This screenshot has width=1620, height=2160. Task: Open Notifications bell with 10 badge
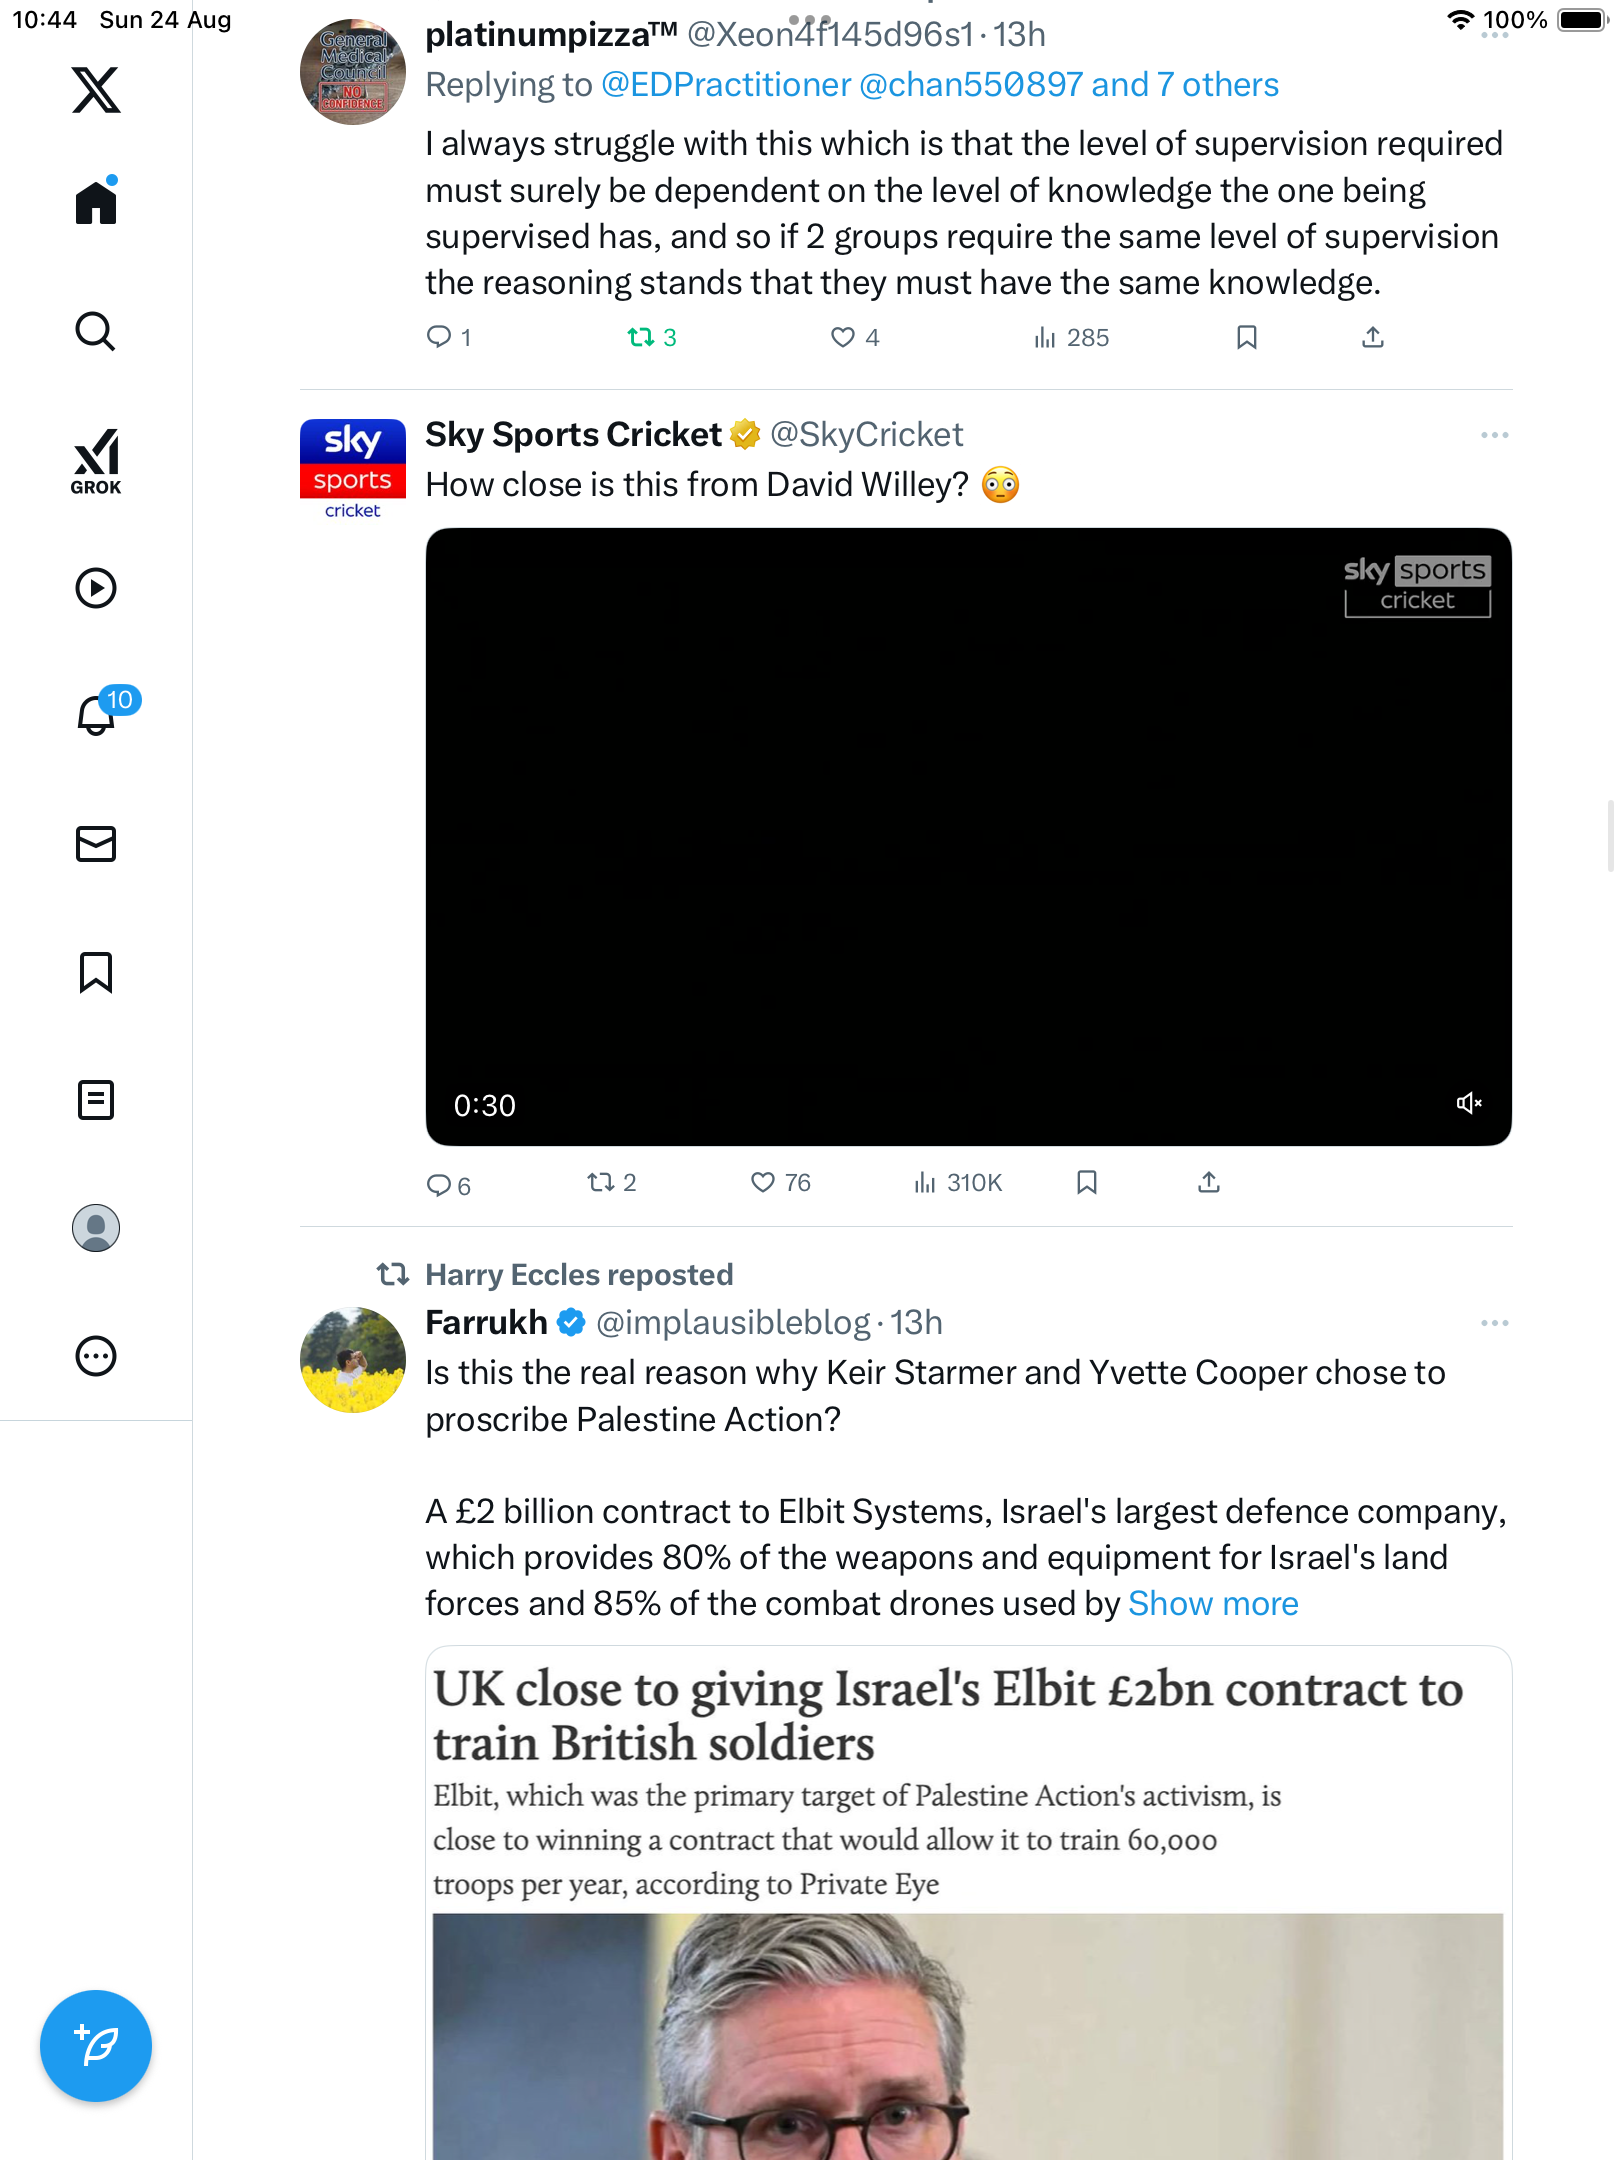(96, 715)
